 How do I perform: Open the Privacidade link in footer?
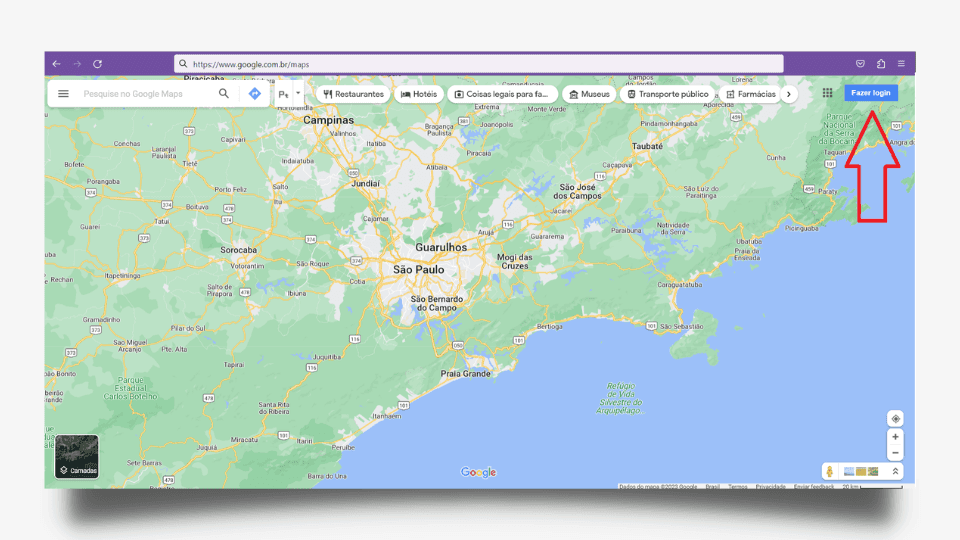[x=770, y=487]
